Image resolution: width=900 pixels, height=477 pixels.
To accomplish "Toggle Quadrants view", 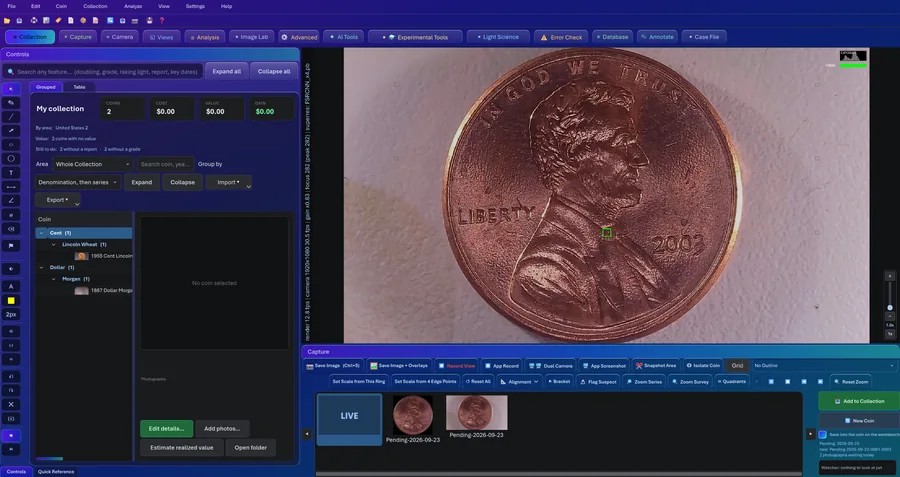I will [x=732, y=382].
